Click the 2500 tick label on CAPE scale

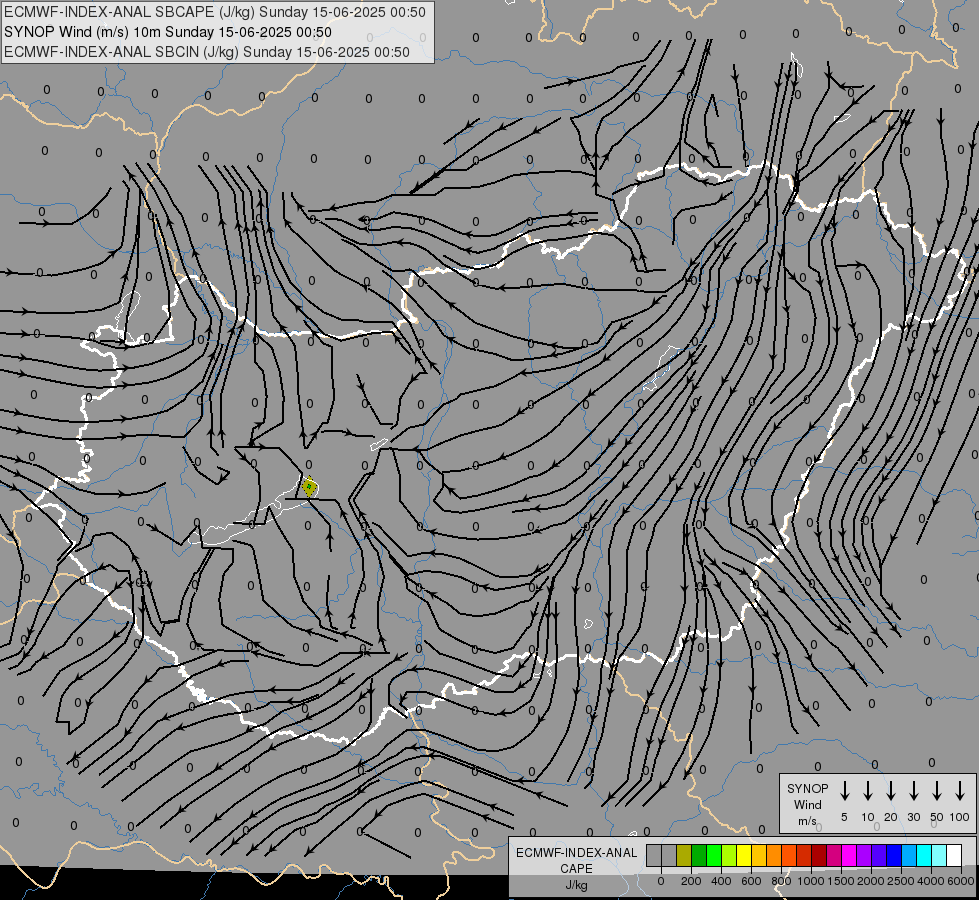point(901,881)
